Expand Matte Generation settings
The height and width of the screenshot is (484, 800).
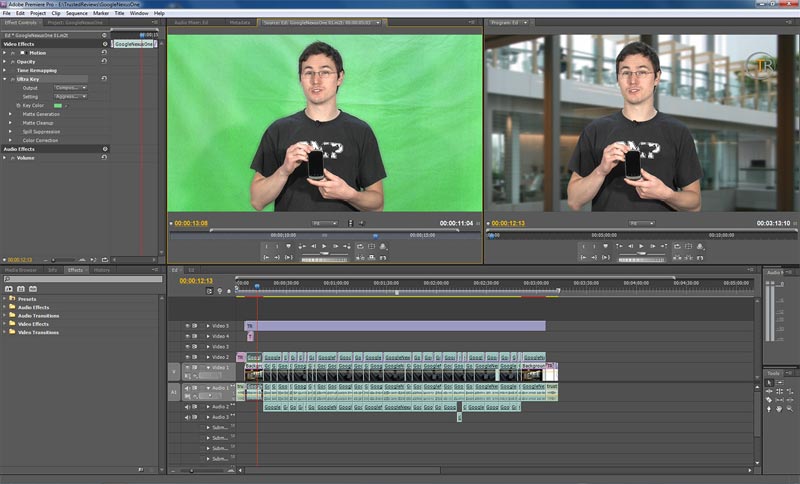[x=11, y=114]
